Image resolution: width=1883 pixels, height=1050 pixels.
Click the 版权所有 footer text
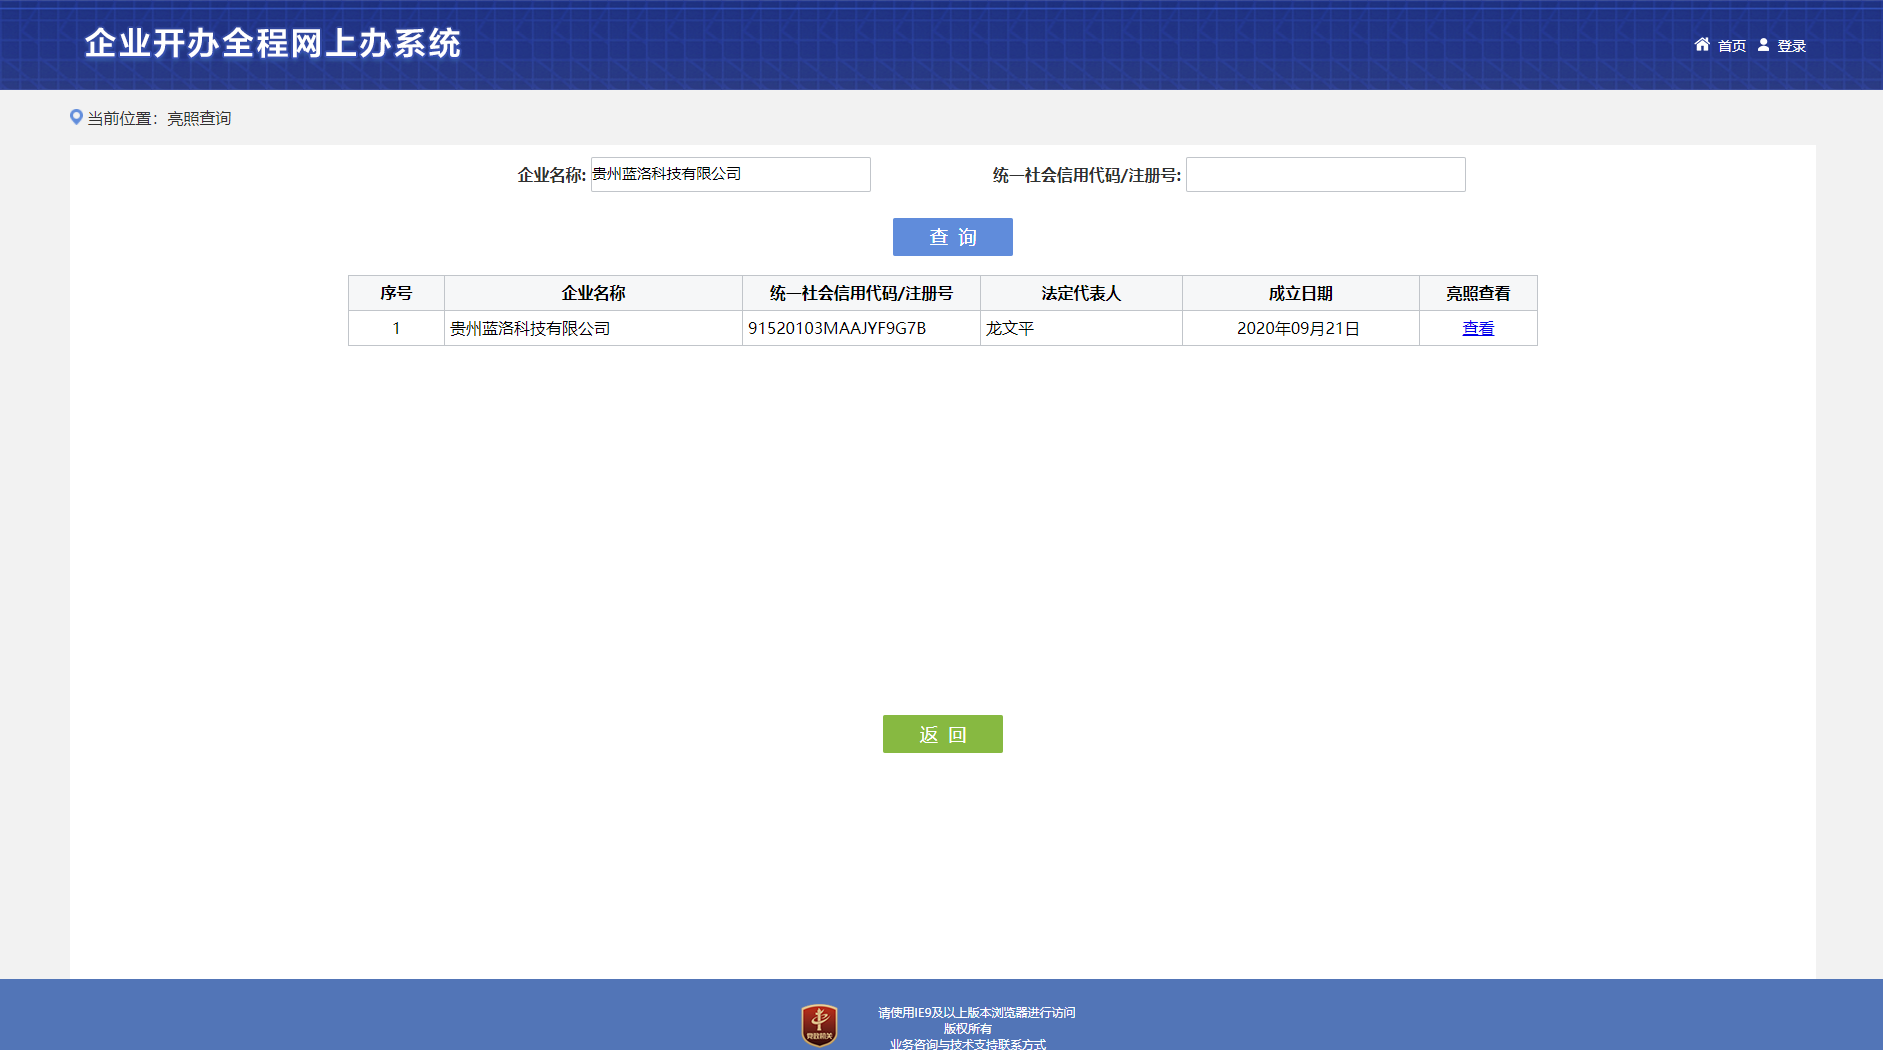pyautogui.click(x=968, y=1028)
